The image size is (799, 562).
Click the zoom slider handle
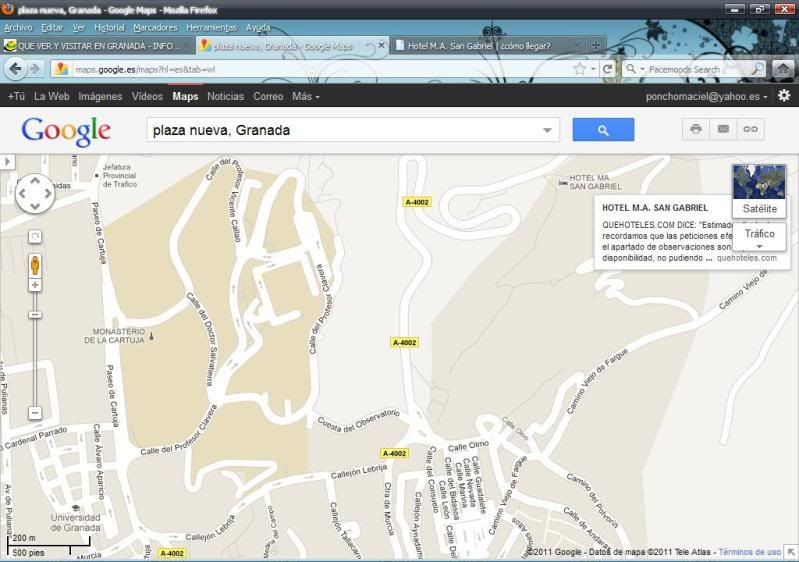[35, 315]
